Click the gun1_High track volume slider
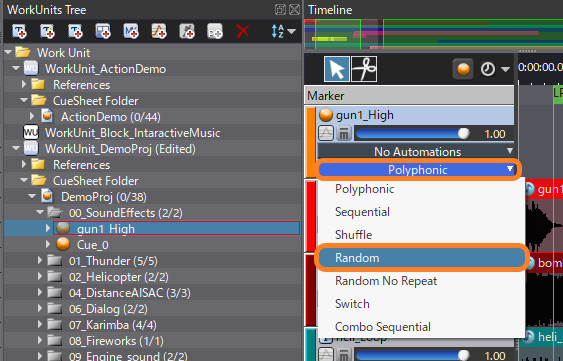563x361 pixels. pos(413,134)
